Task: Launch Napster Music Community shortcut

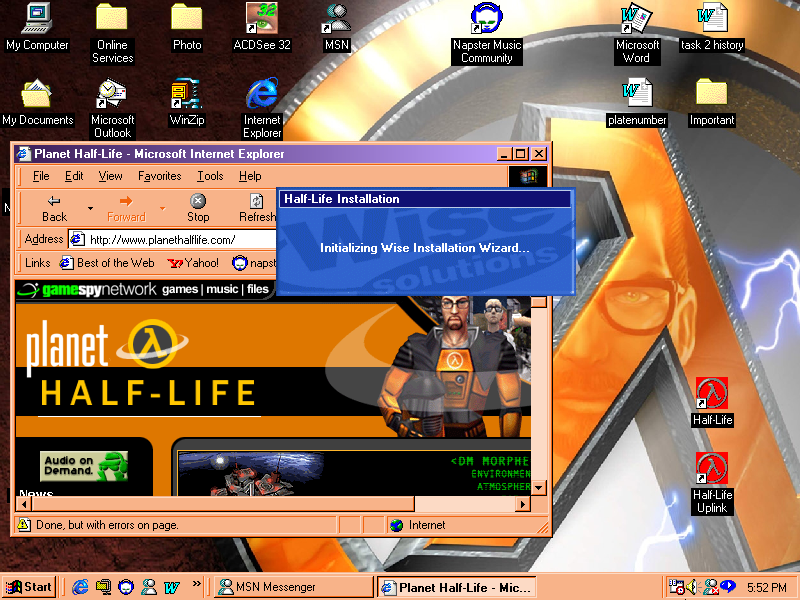Action: (x=487, y=33)
